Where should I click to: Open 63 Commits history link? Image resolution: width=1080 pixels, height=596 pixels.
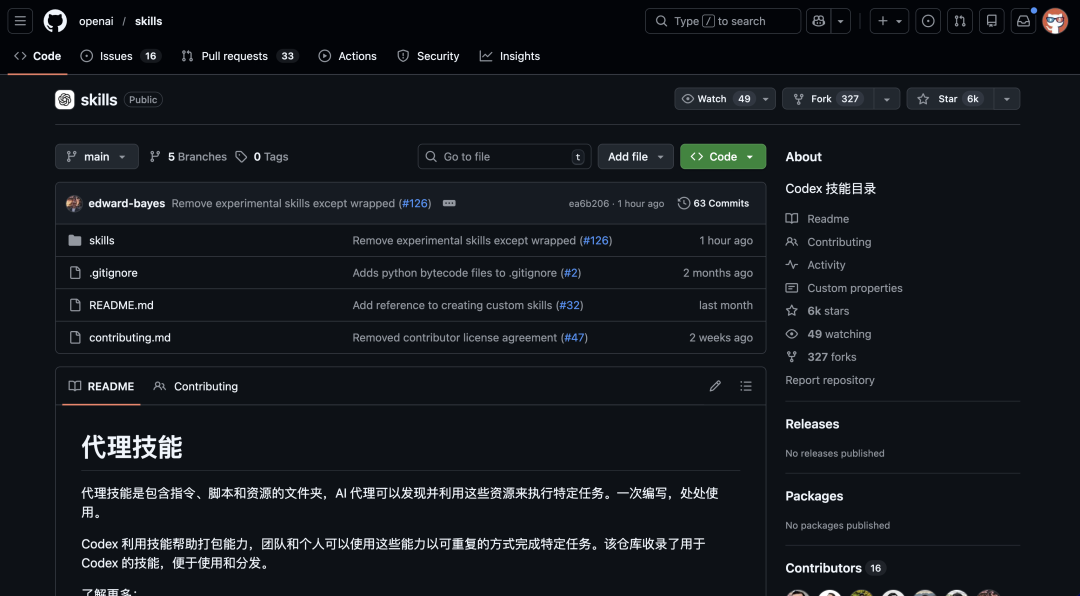coord(714,203)
